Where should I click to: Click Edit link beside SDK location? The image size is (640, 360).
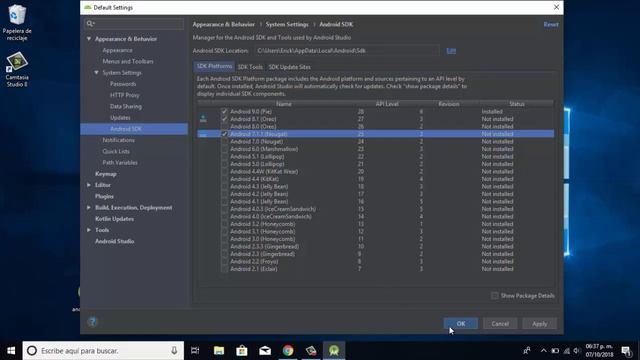coord(451,51)
